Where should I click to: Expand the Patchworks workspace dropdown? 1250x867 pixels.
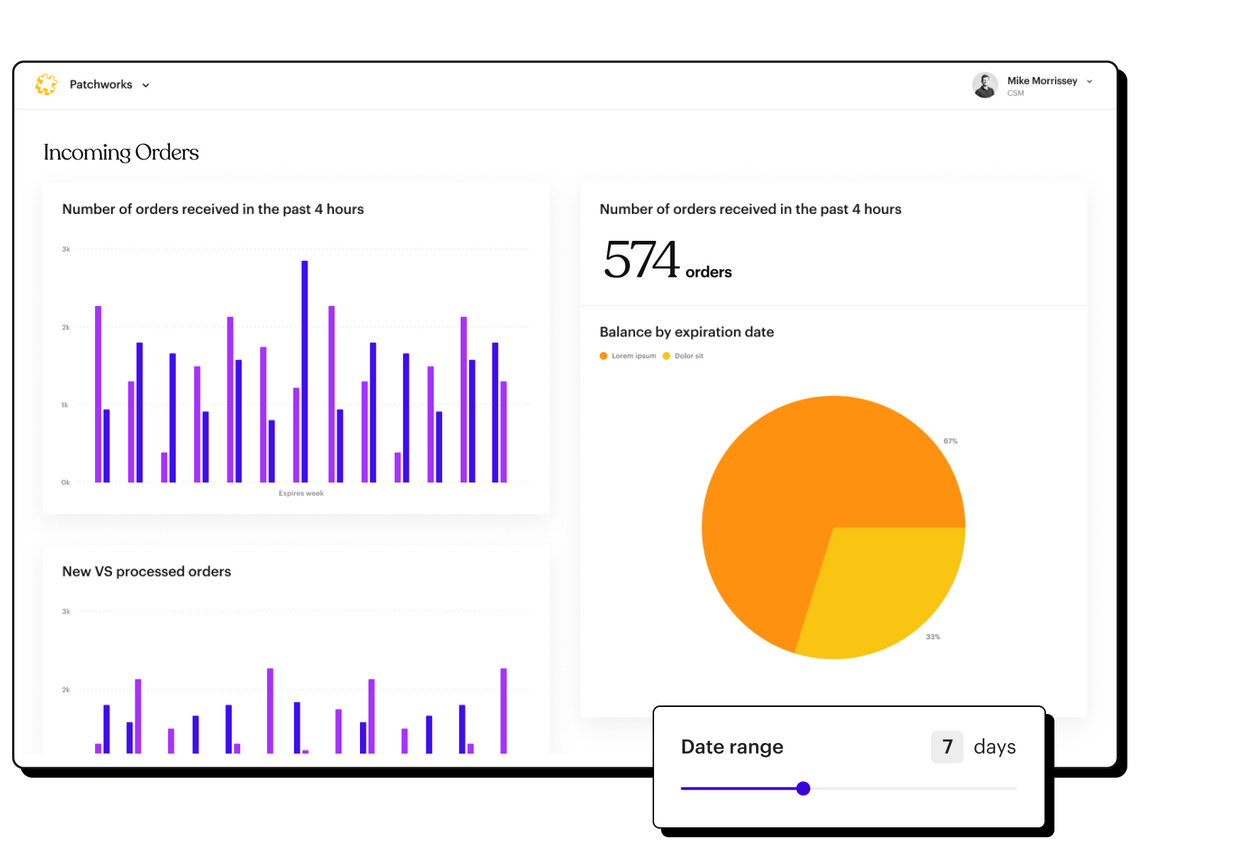click(x=146, y=86)
